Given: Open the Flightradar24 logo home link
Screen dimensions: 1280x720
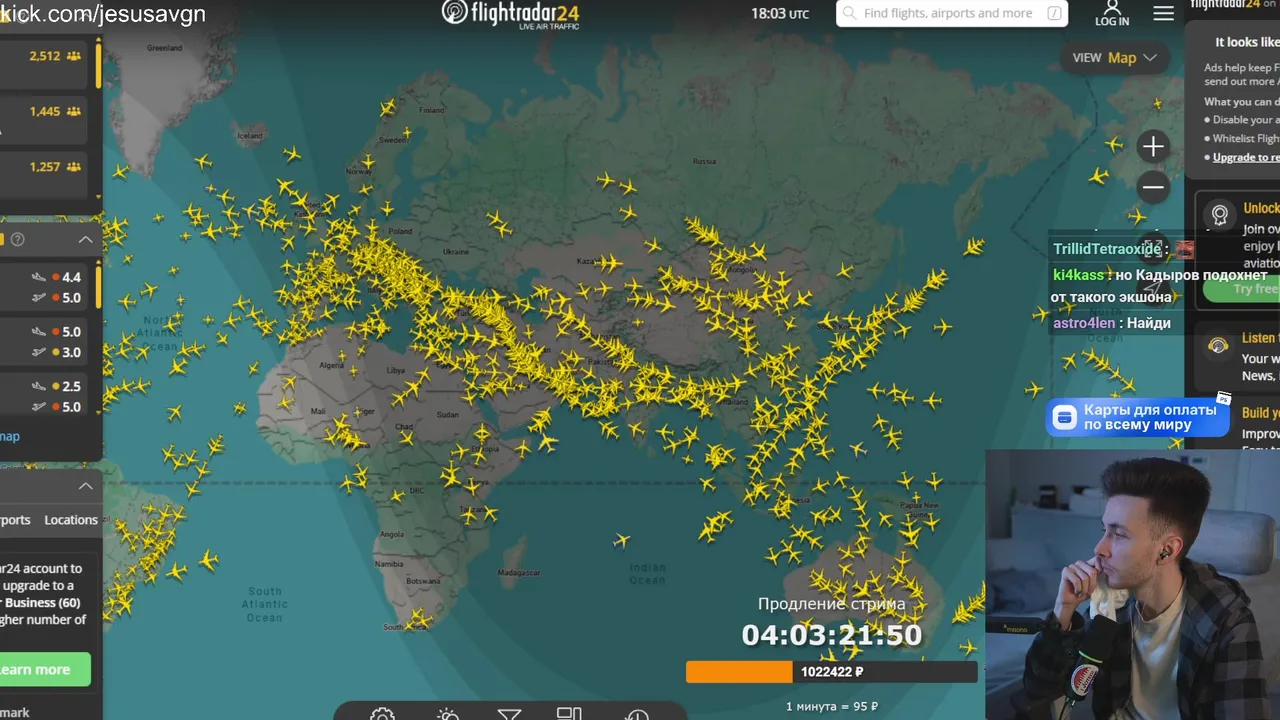Looking at the screenshot, I should click(x=510, y=14).
